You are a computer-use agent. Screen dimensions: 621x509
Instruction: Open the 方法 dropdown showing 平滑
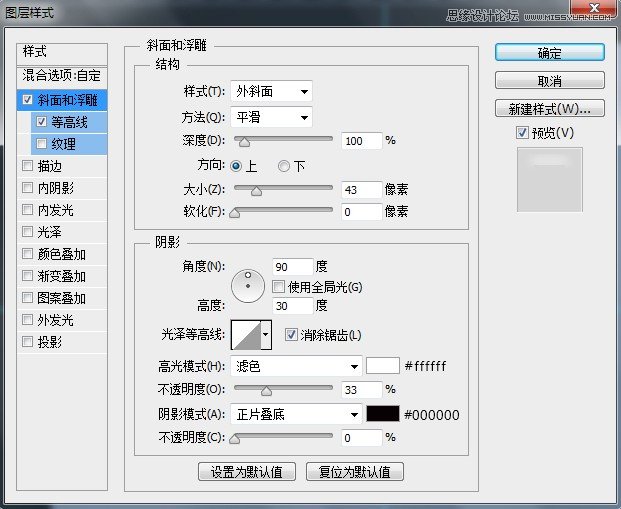(271, 117)
